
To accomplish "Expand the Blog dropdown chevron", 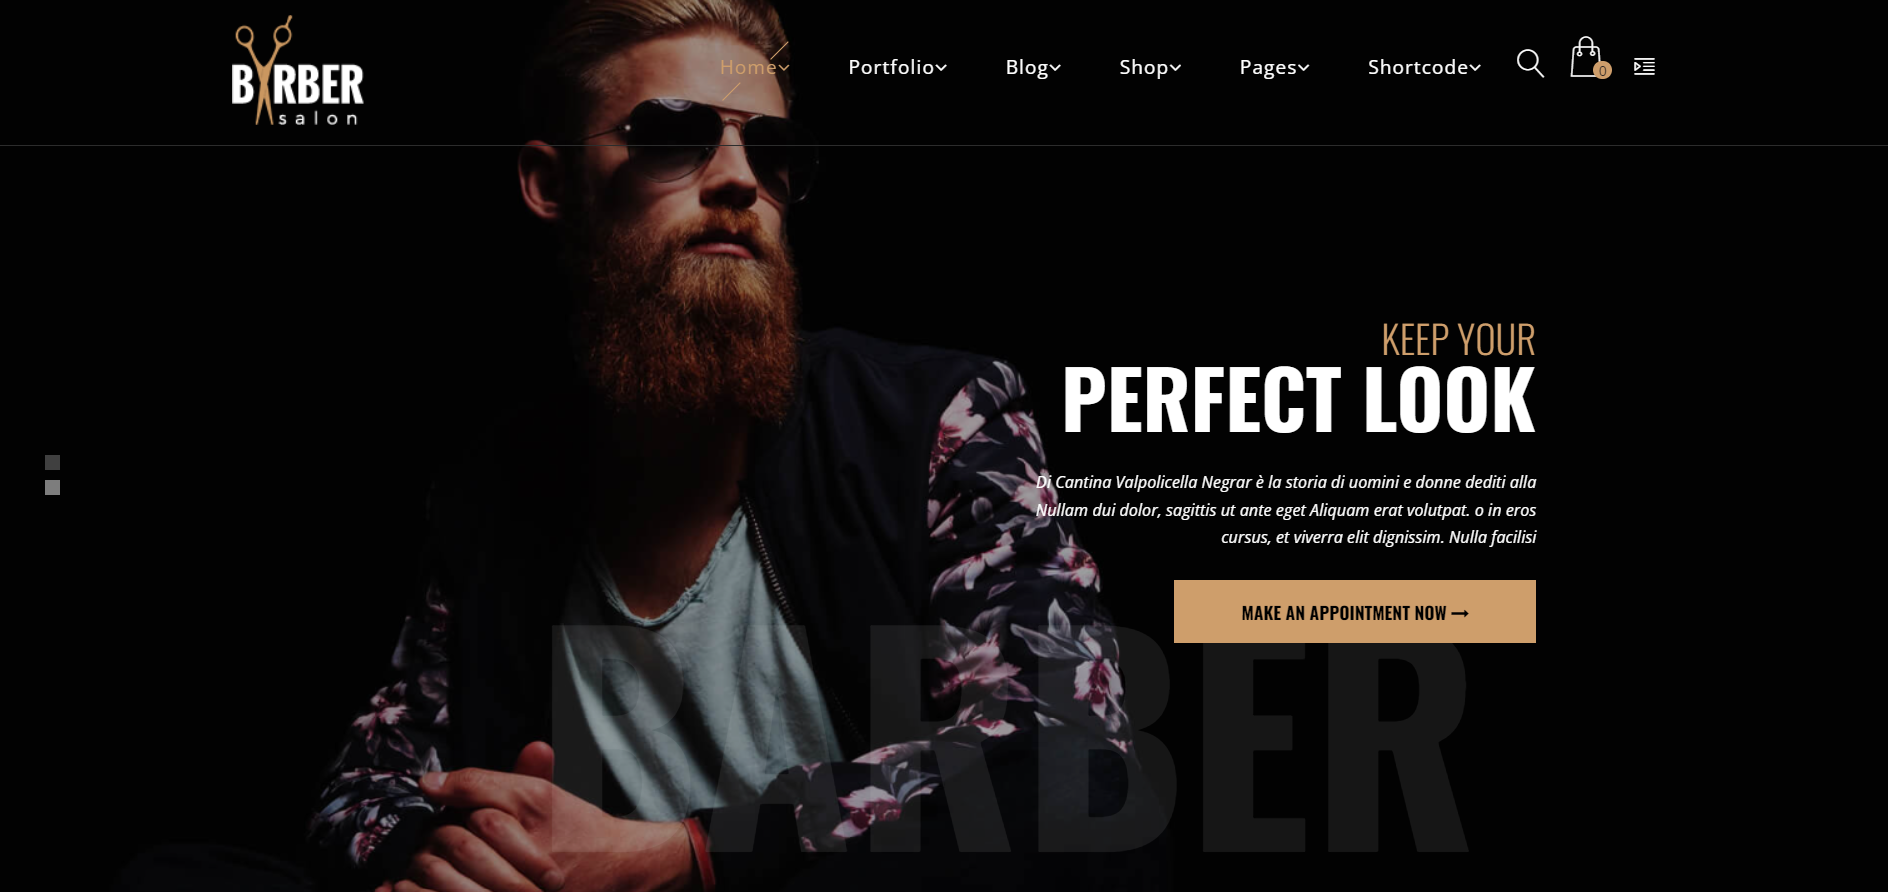I will click(x=1055, y=68).
